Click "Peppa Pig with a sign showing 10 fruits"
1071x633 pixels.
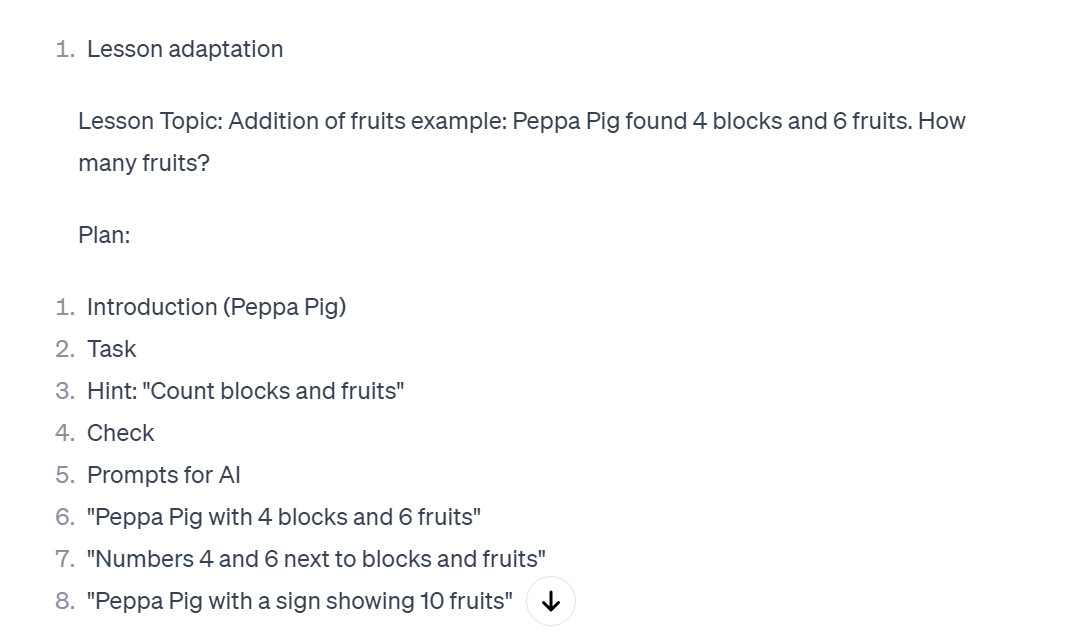[299, 601]
